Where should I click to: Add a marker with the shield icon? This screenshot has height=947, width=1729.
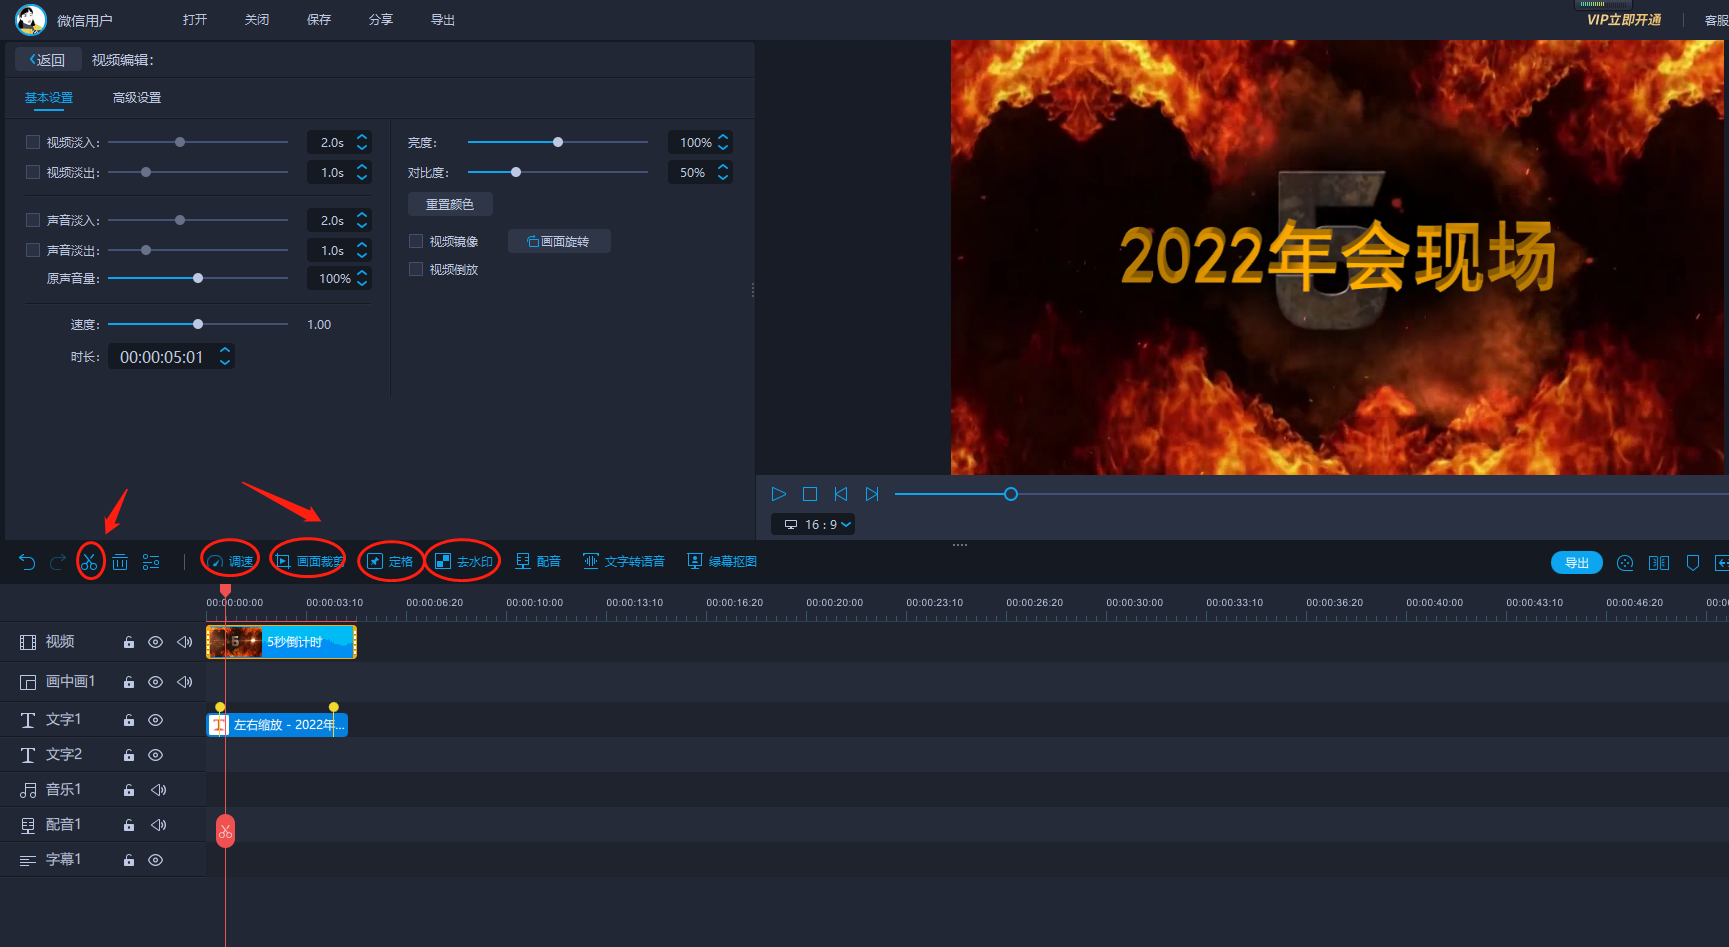pos(1693,563)
